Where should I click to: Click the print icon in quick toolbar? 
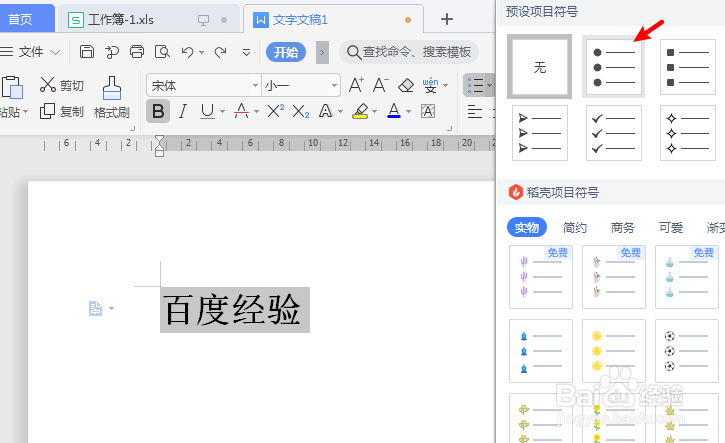coord(136,51)
